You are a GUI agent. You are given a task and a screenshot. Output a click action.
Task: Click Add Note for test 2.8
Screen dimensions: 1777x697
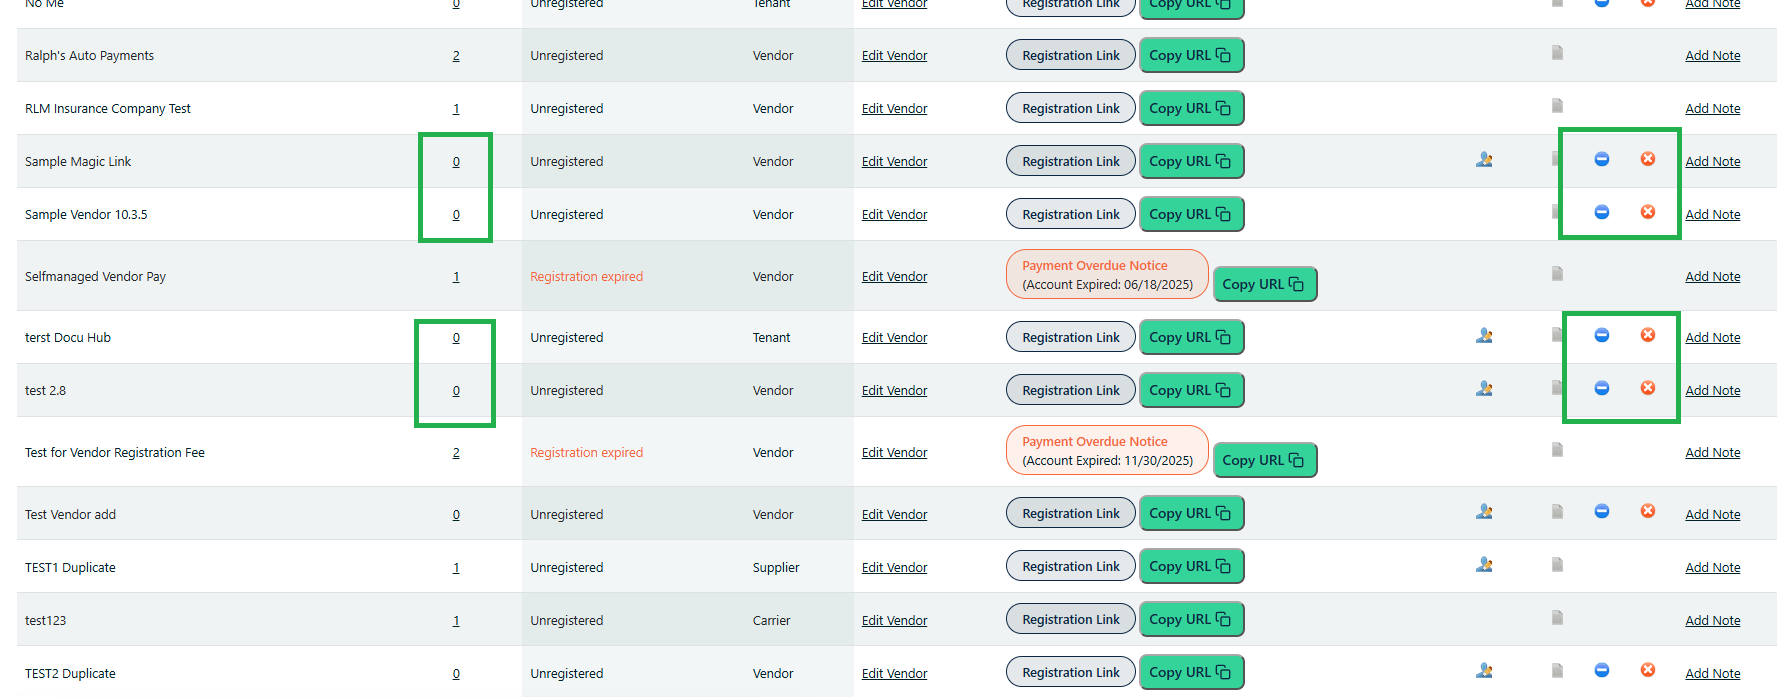coord(1712,390)
